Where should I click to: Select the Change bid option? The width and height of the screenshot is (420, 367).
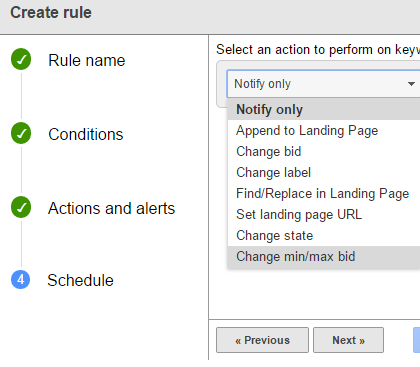point(324,152)
